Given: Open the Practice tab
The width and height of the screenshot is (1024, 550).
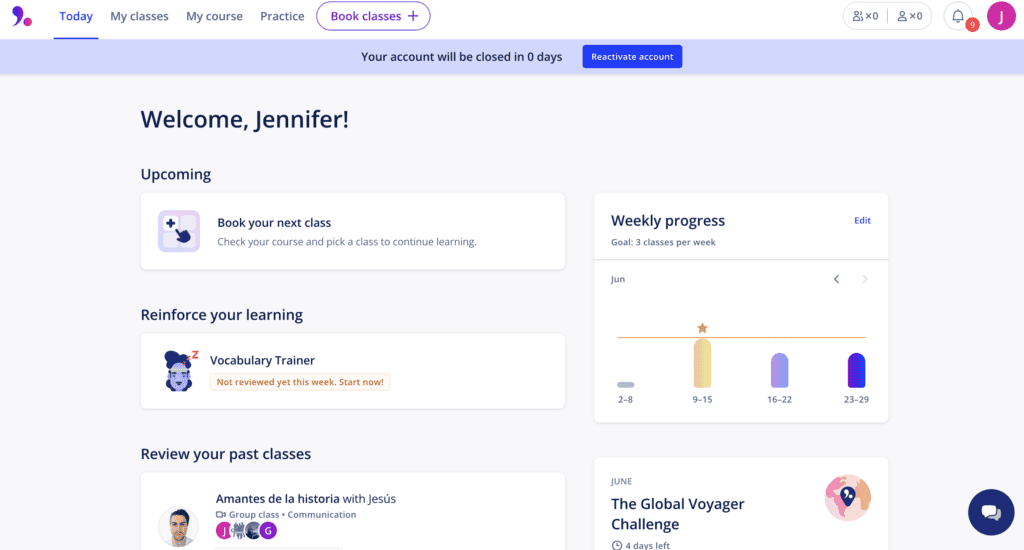Looking at the screenshot, I should [x=282, y=16].
